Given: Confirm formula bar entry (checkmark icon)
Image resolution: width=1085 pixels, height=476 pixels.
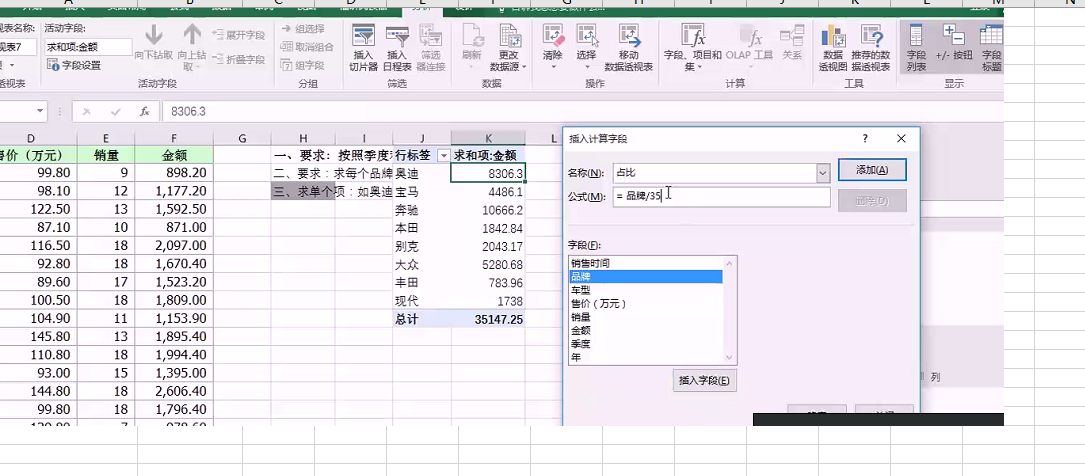Looking at the screenshot, I should coord(116,111).
